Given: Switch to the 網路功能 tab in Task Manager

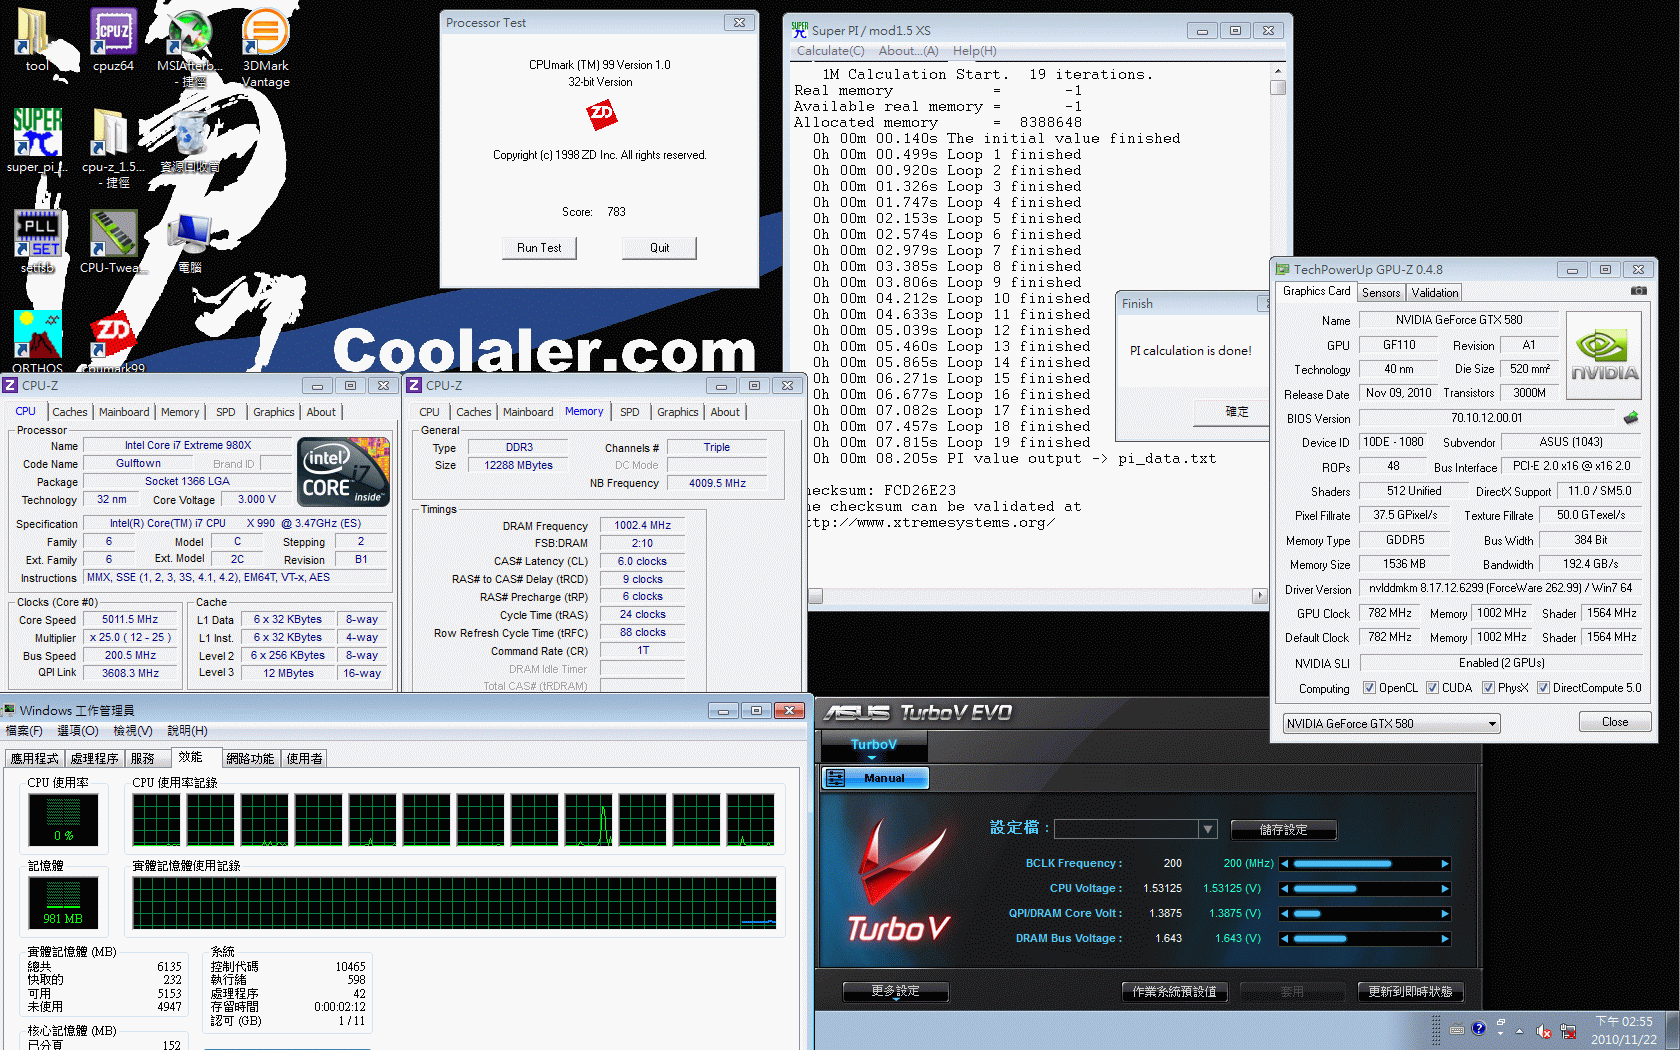Looking at the screenshot, I should coord(250,759).
